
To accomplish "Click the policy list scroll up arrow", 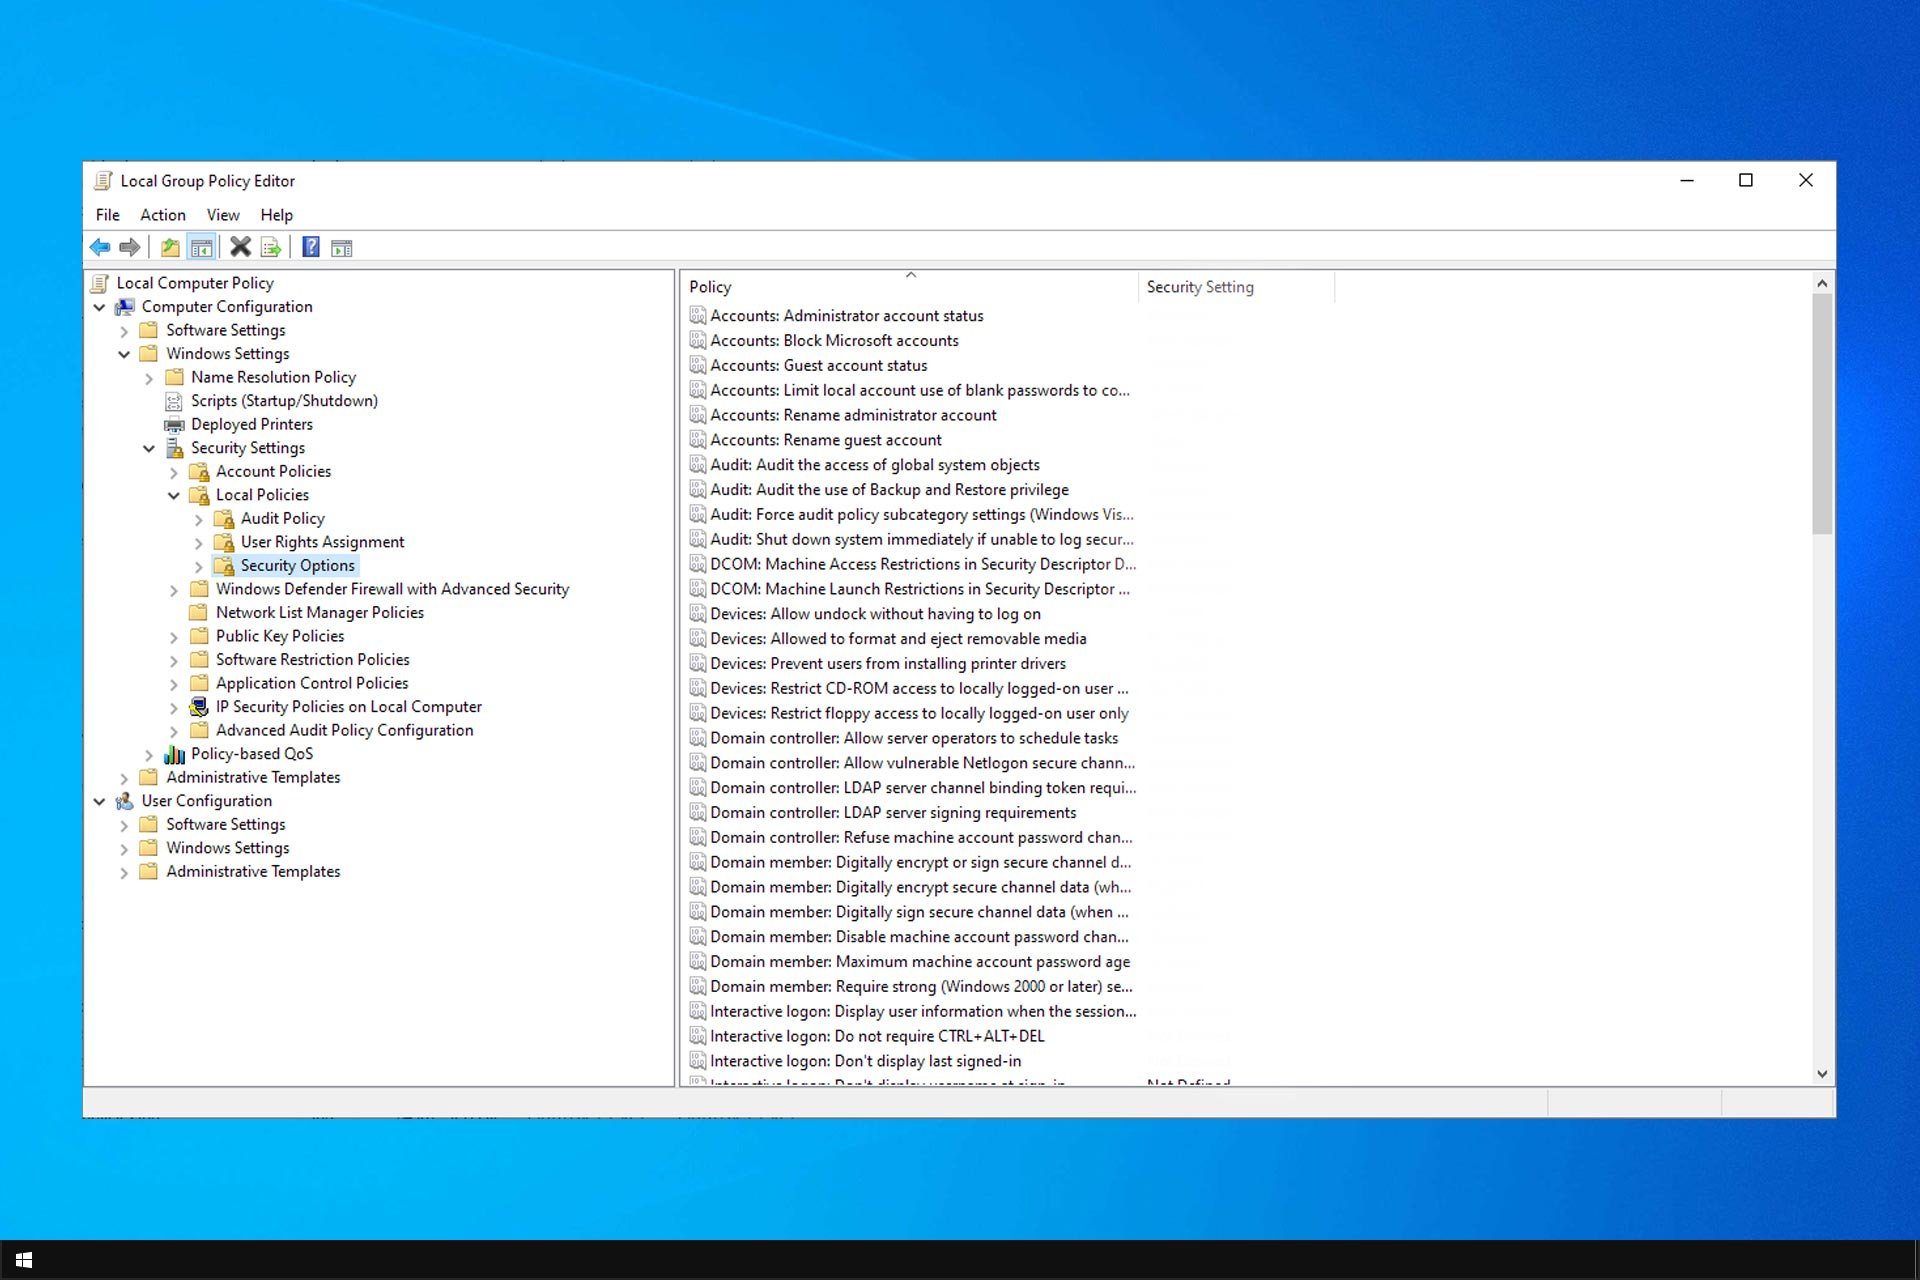I will point(1822,284).
